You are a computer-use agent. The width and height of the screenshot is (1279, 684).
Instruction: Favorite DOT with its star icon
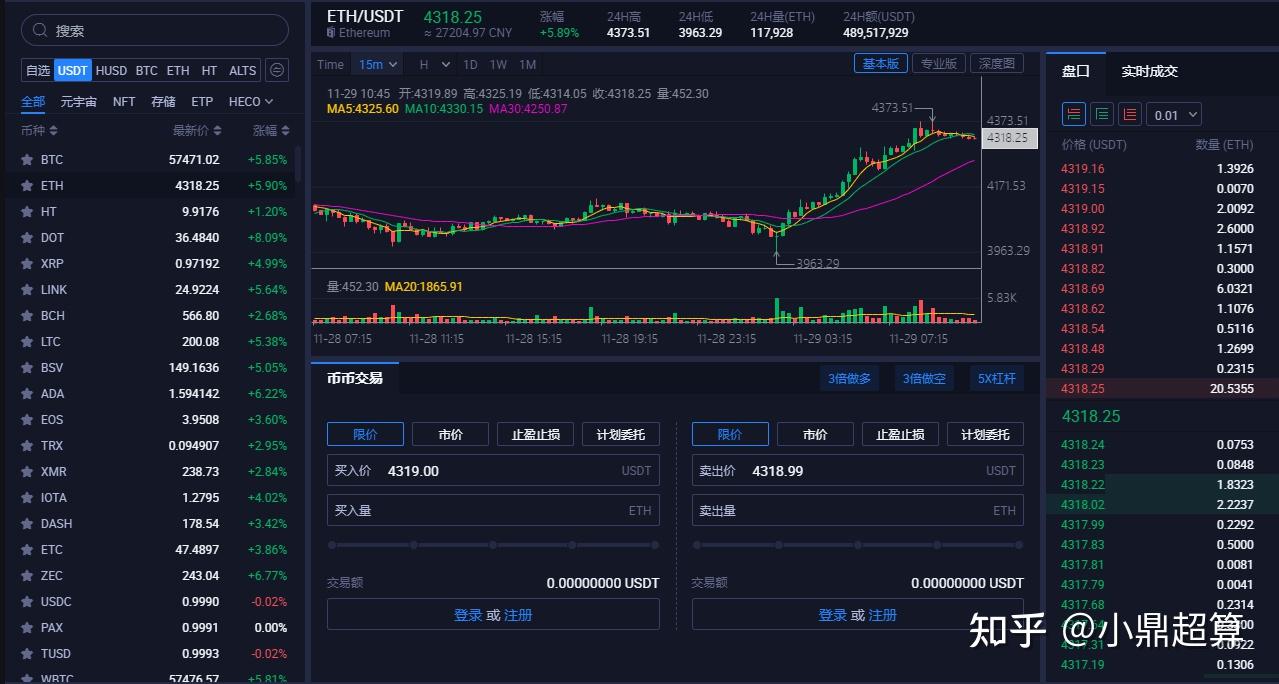[x=26, y=237]
